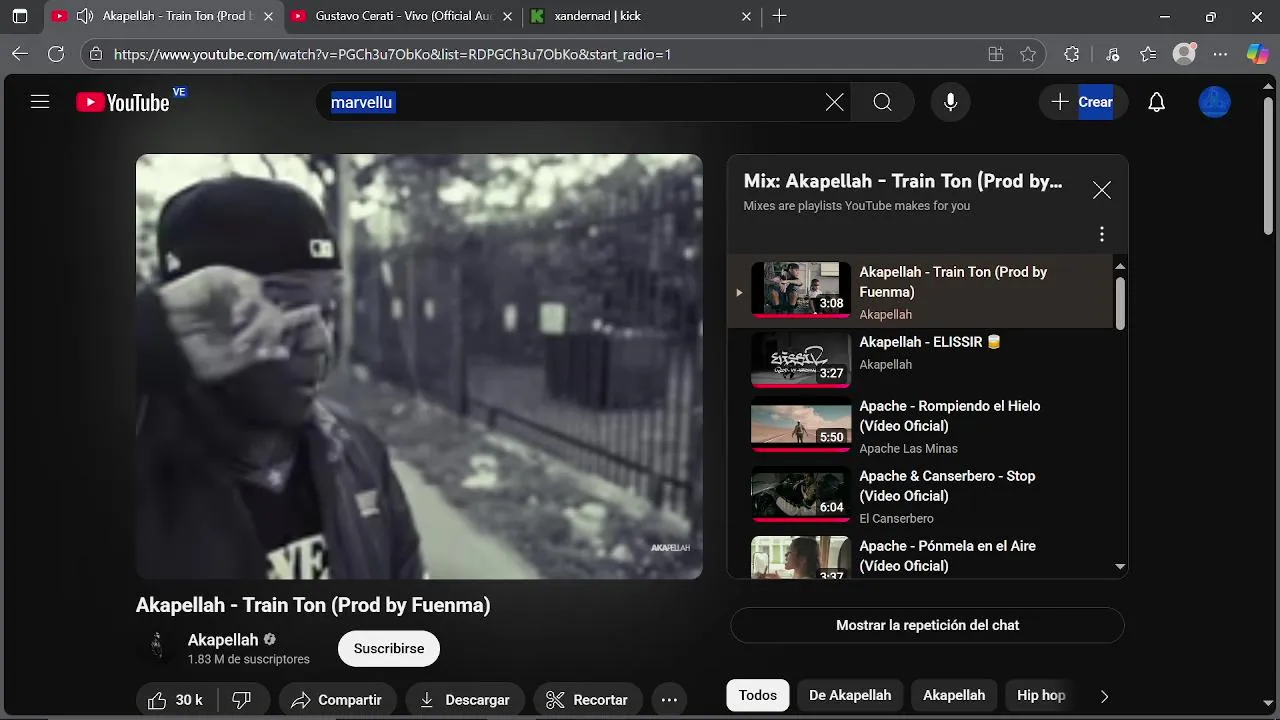This screenshot has height=720, width=1280.
Task: Show the chat replay
Action: tap(927, 625)
